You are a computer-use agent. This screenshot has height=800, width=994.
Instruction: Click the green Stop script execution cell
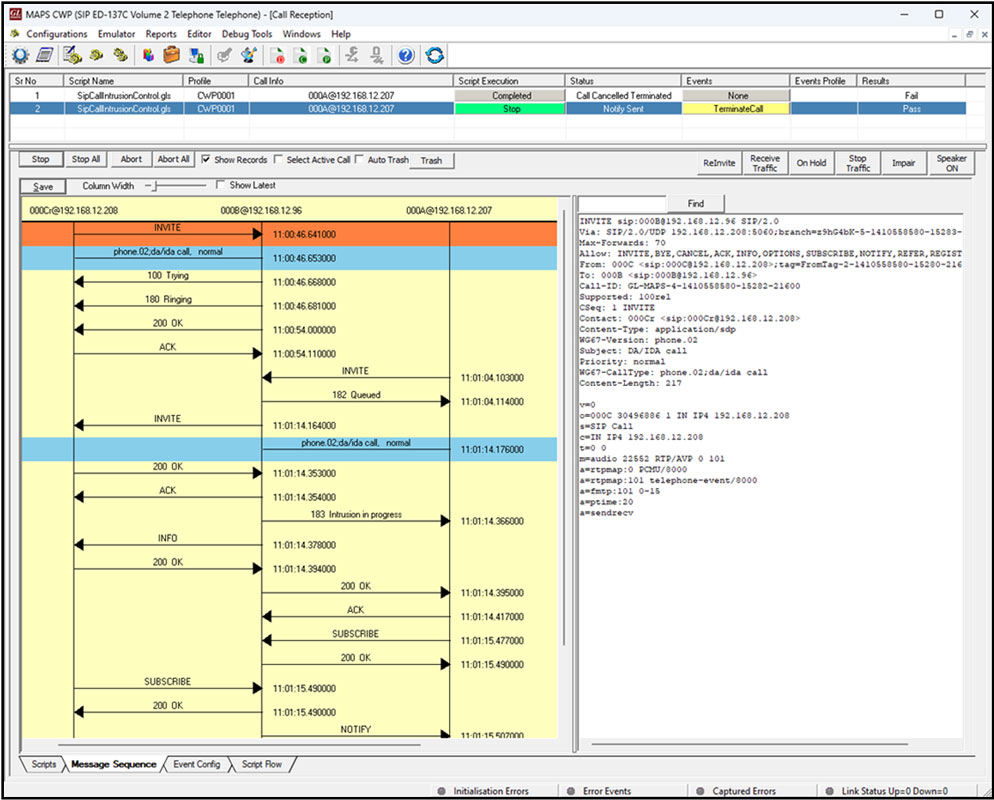tap(510, 108)
